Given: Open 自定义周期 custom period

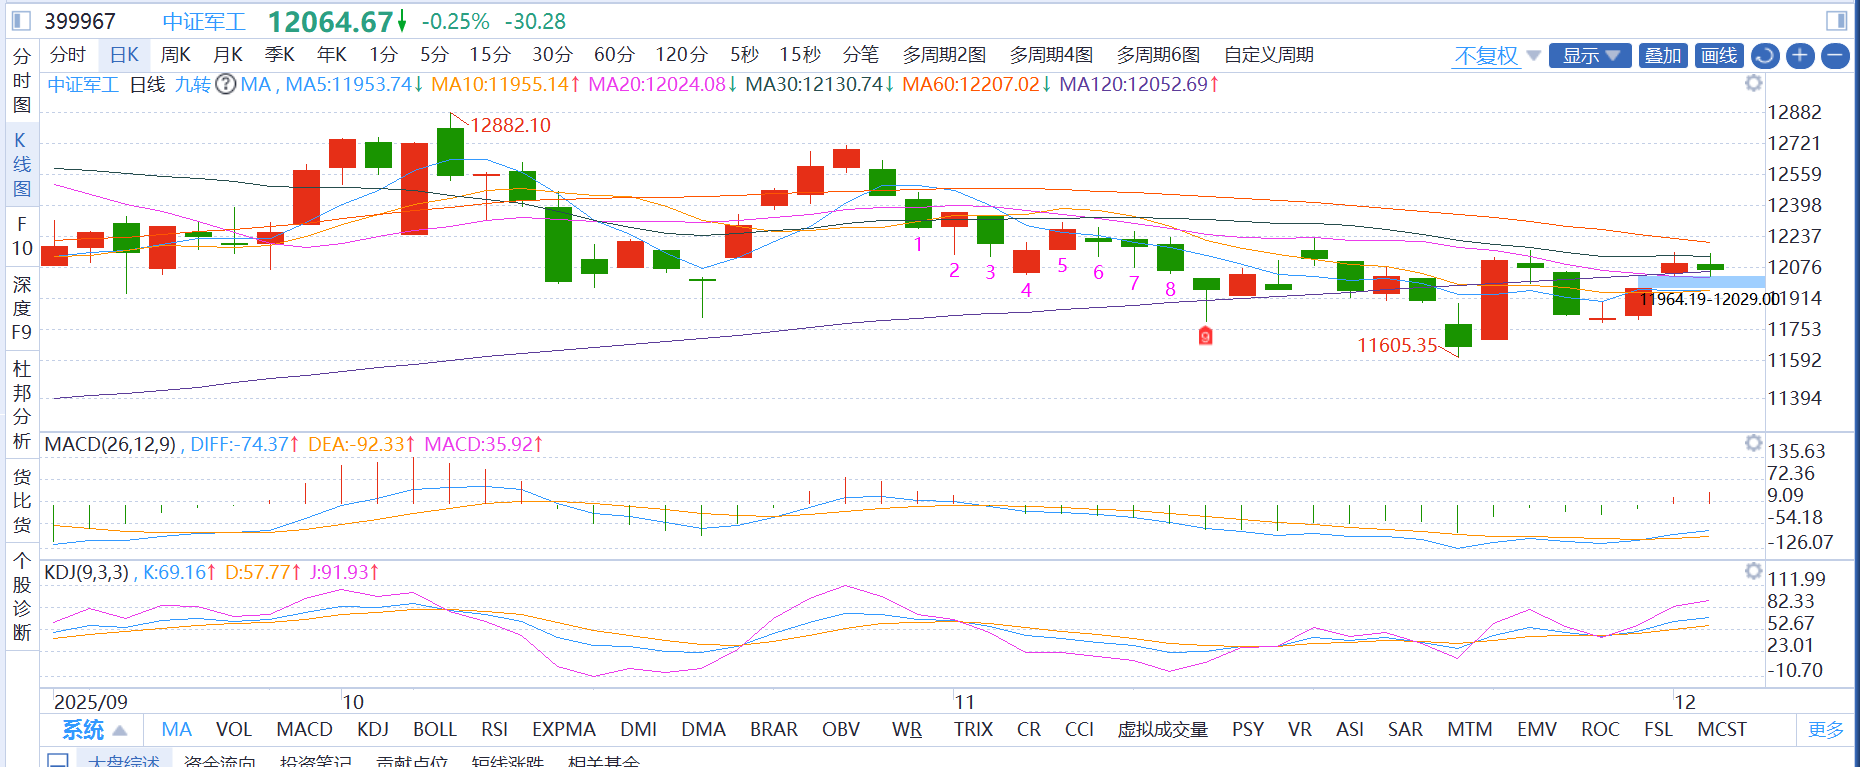Looking at the screenshot, I should pos(1269,55).
